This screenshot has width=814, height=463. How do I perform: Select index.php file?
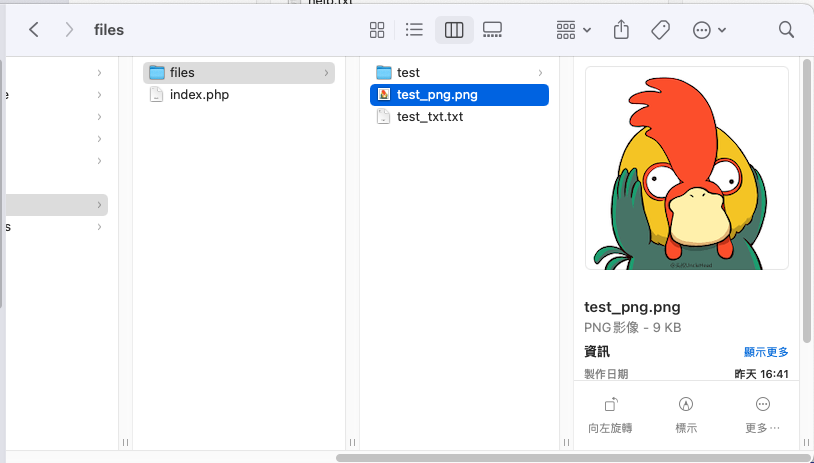[239, 94]
